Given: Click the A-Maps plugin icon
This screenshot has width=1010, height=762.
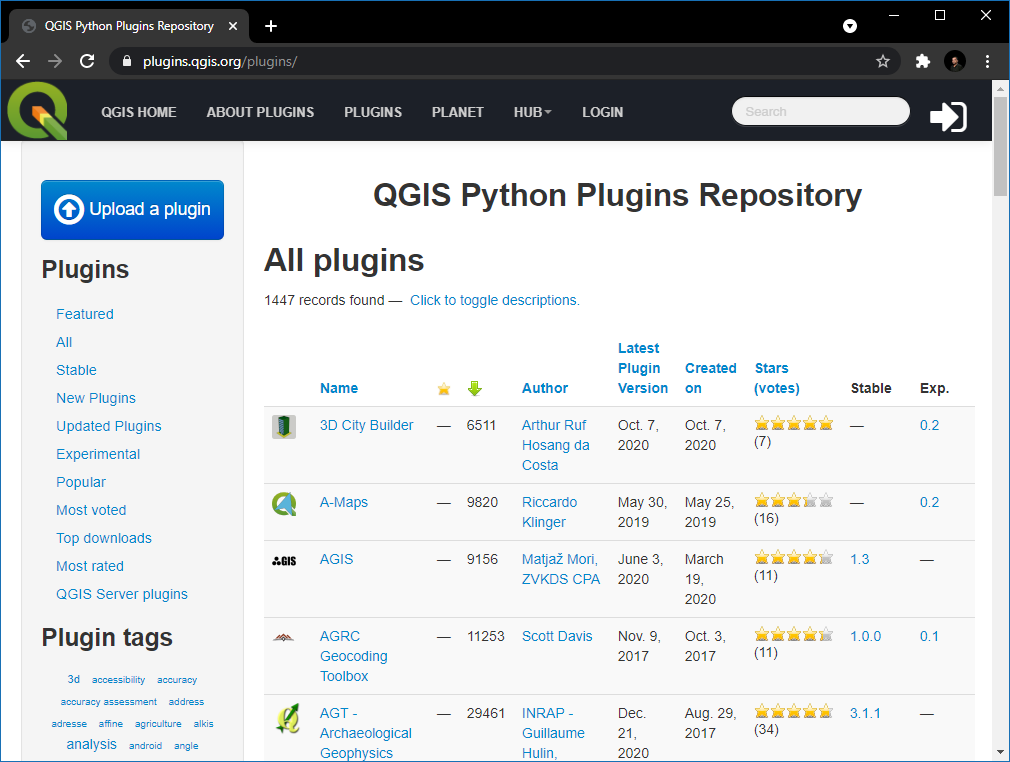Looking at the screenshot, I should pyautogui.click(x=284, y=504).
